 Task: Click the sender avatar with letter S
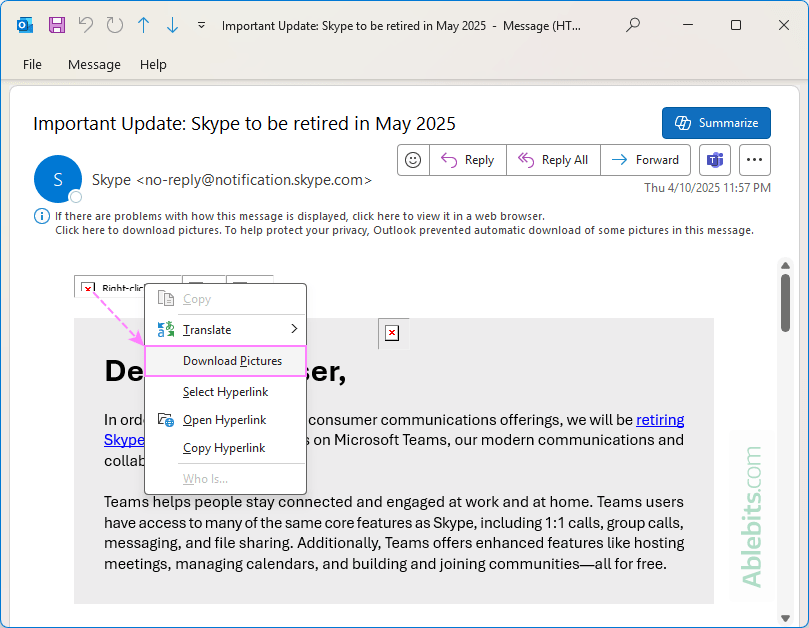coord(58,179)
